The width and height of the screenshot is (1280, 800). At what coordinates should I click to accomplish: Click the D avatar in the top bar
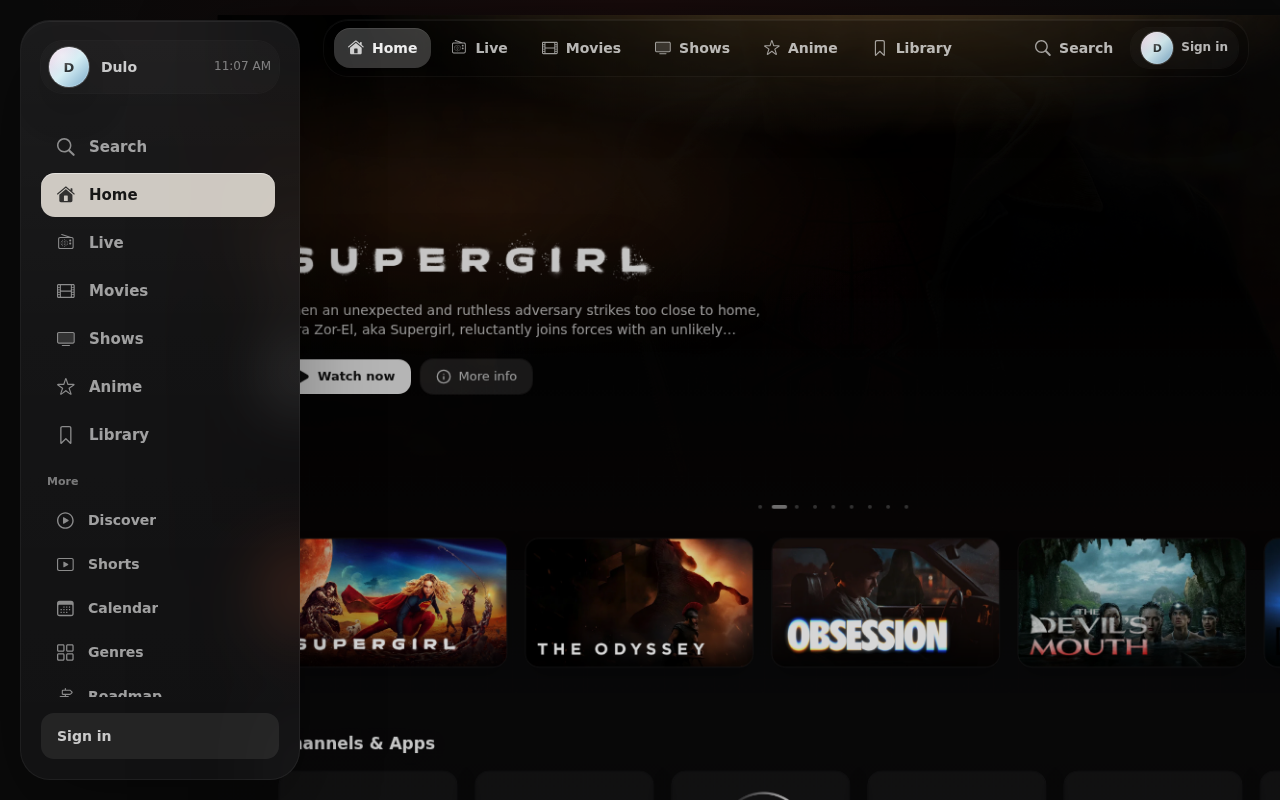coord(1157,48)
